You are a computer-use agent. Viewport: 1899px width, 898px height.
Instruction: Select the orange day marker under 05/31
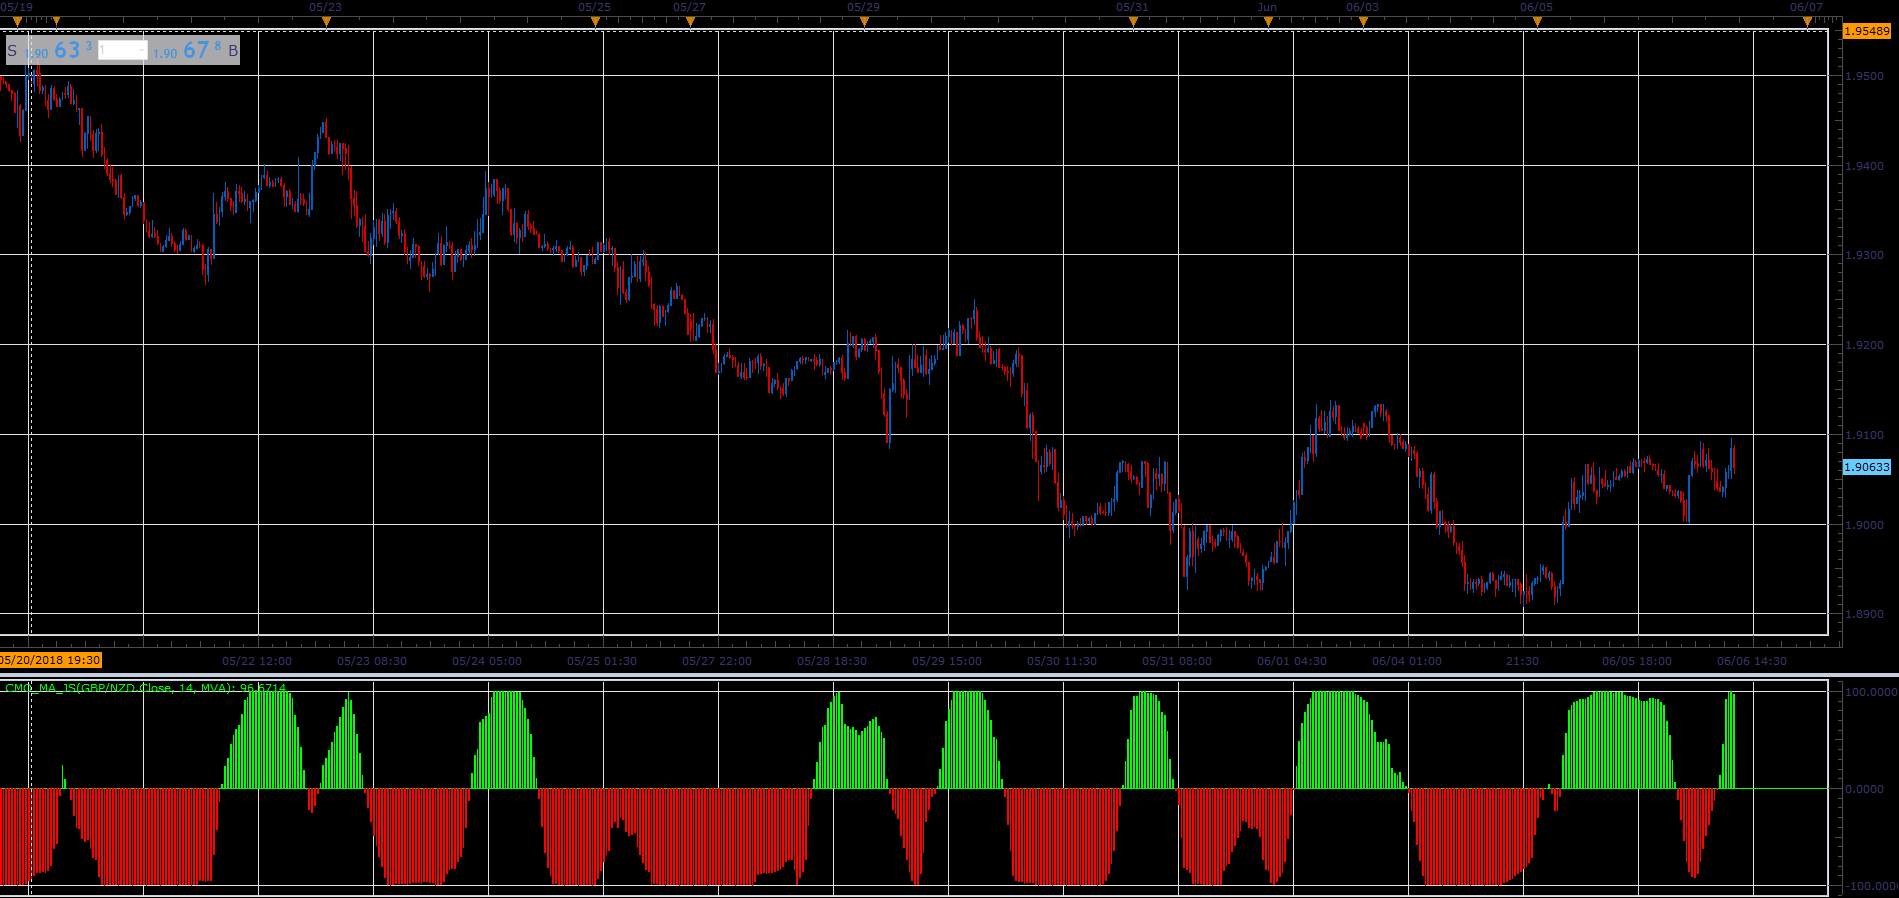(1133, 21)
